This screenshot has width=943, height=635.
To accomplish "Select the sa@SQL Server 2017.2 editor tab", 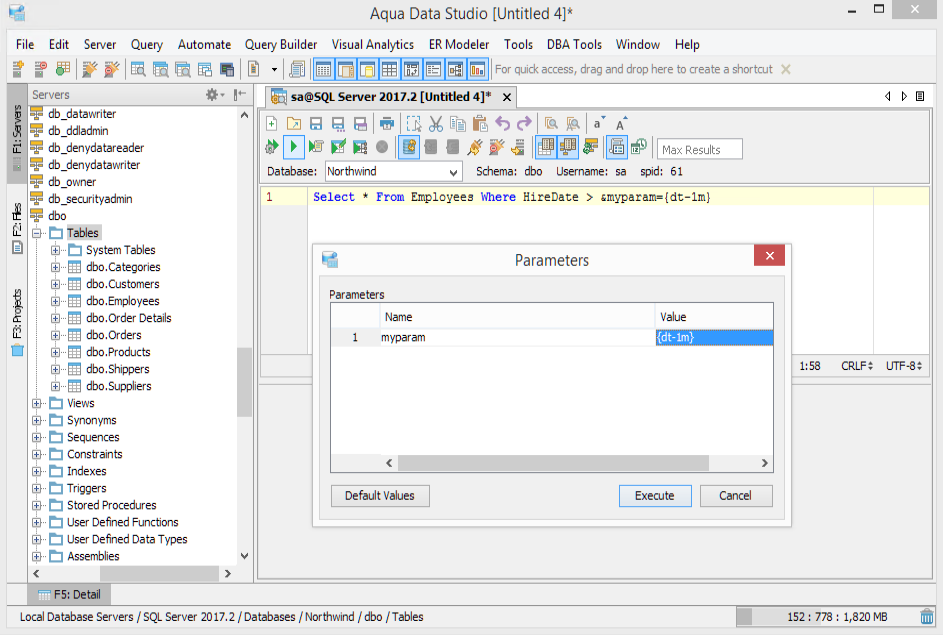I will pos(391,97).
